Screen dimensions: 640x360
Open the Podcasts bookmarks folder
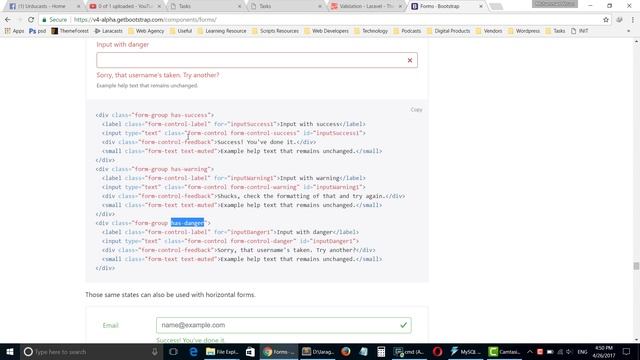point(407,31)
